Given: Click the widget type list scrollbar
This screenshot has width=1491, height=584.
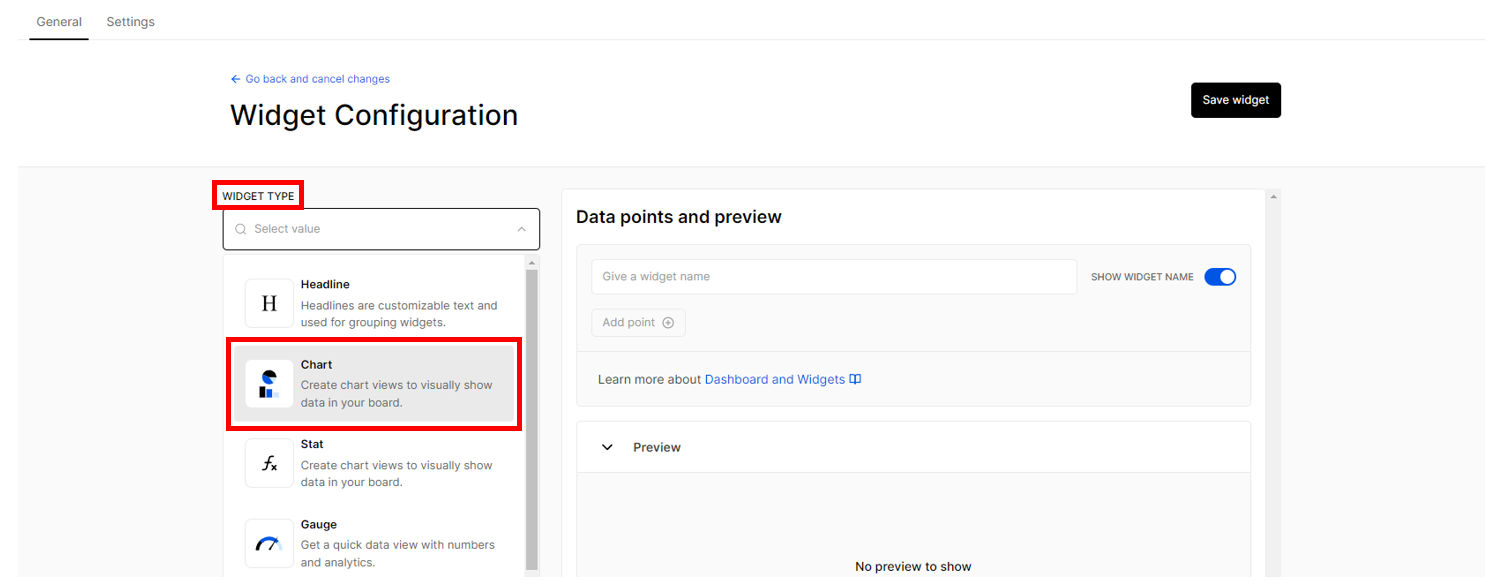Looking at the screenshot, I should [532, 418].
